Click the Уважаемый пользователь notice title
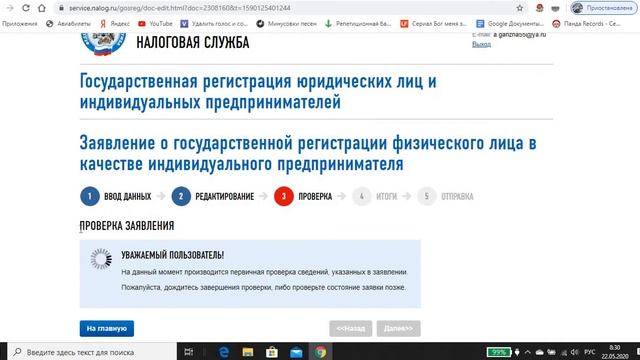This screenshot has height=360, width=640. click(173, 255)
